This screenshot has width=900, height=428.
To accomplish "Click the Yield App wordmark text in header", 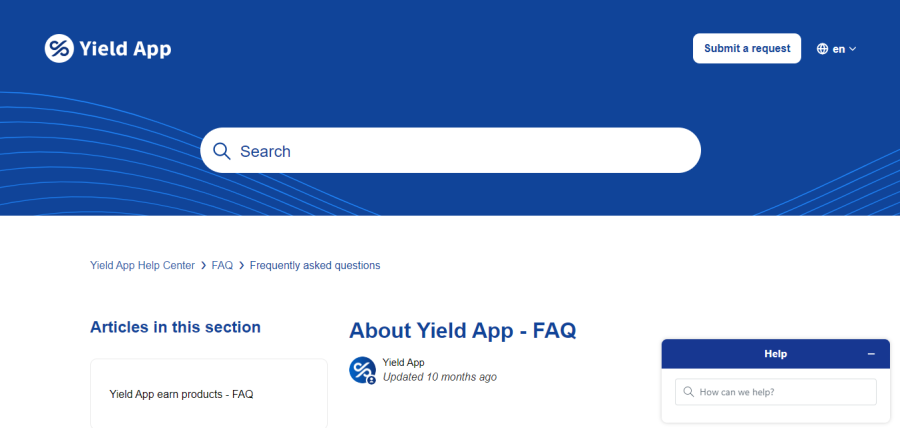I will [125, 50].
